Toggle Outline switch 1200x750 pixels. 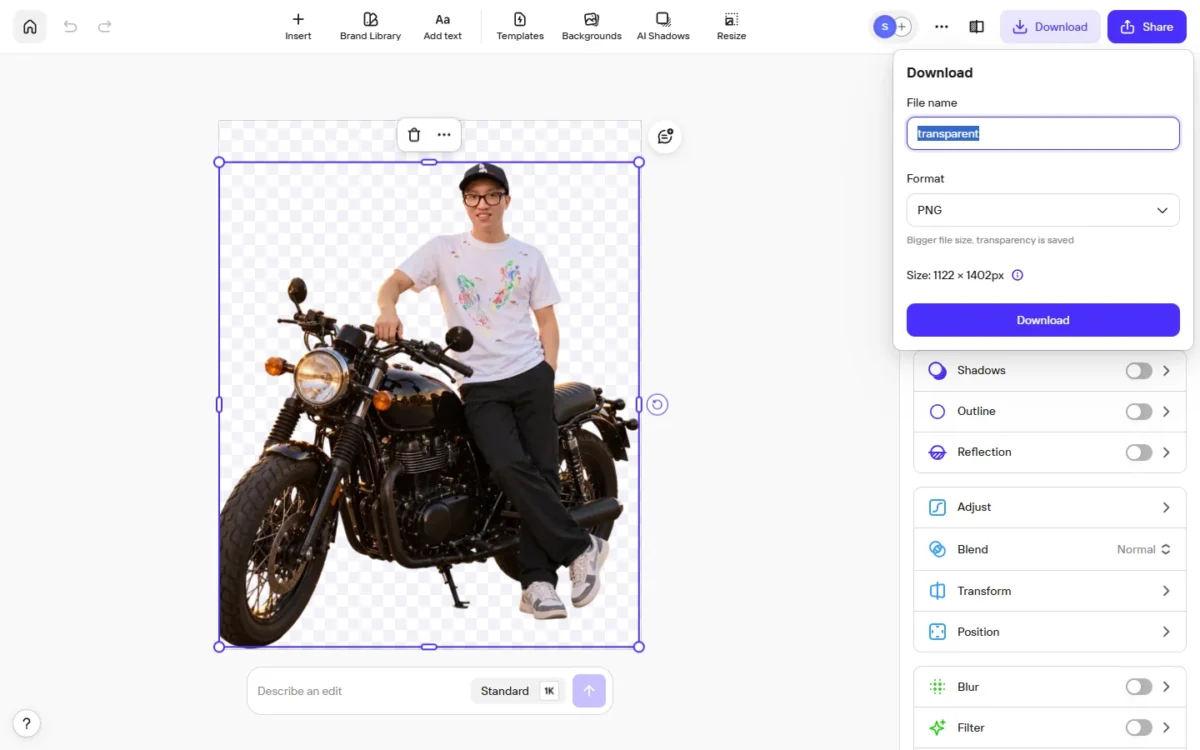[1138, 412]
